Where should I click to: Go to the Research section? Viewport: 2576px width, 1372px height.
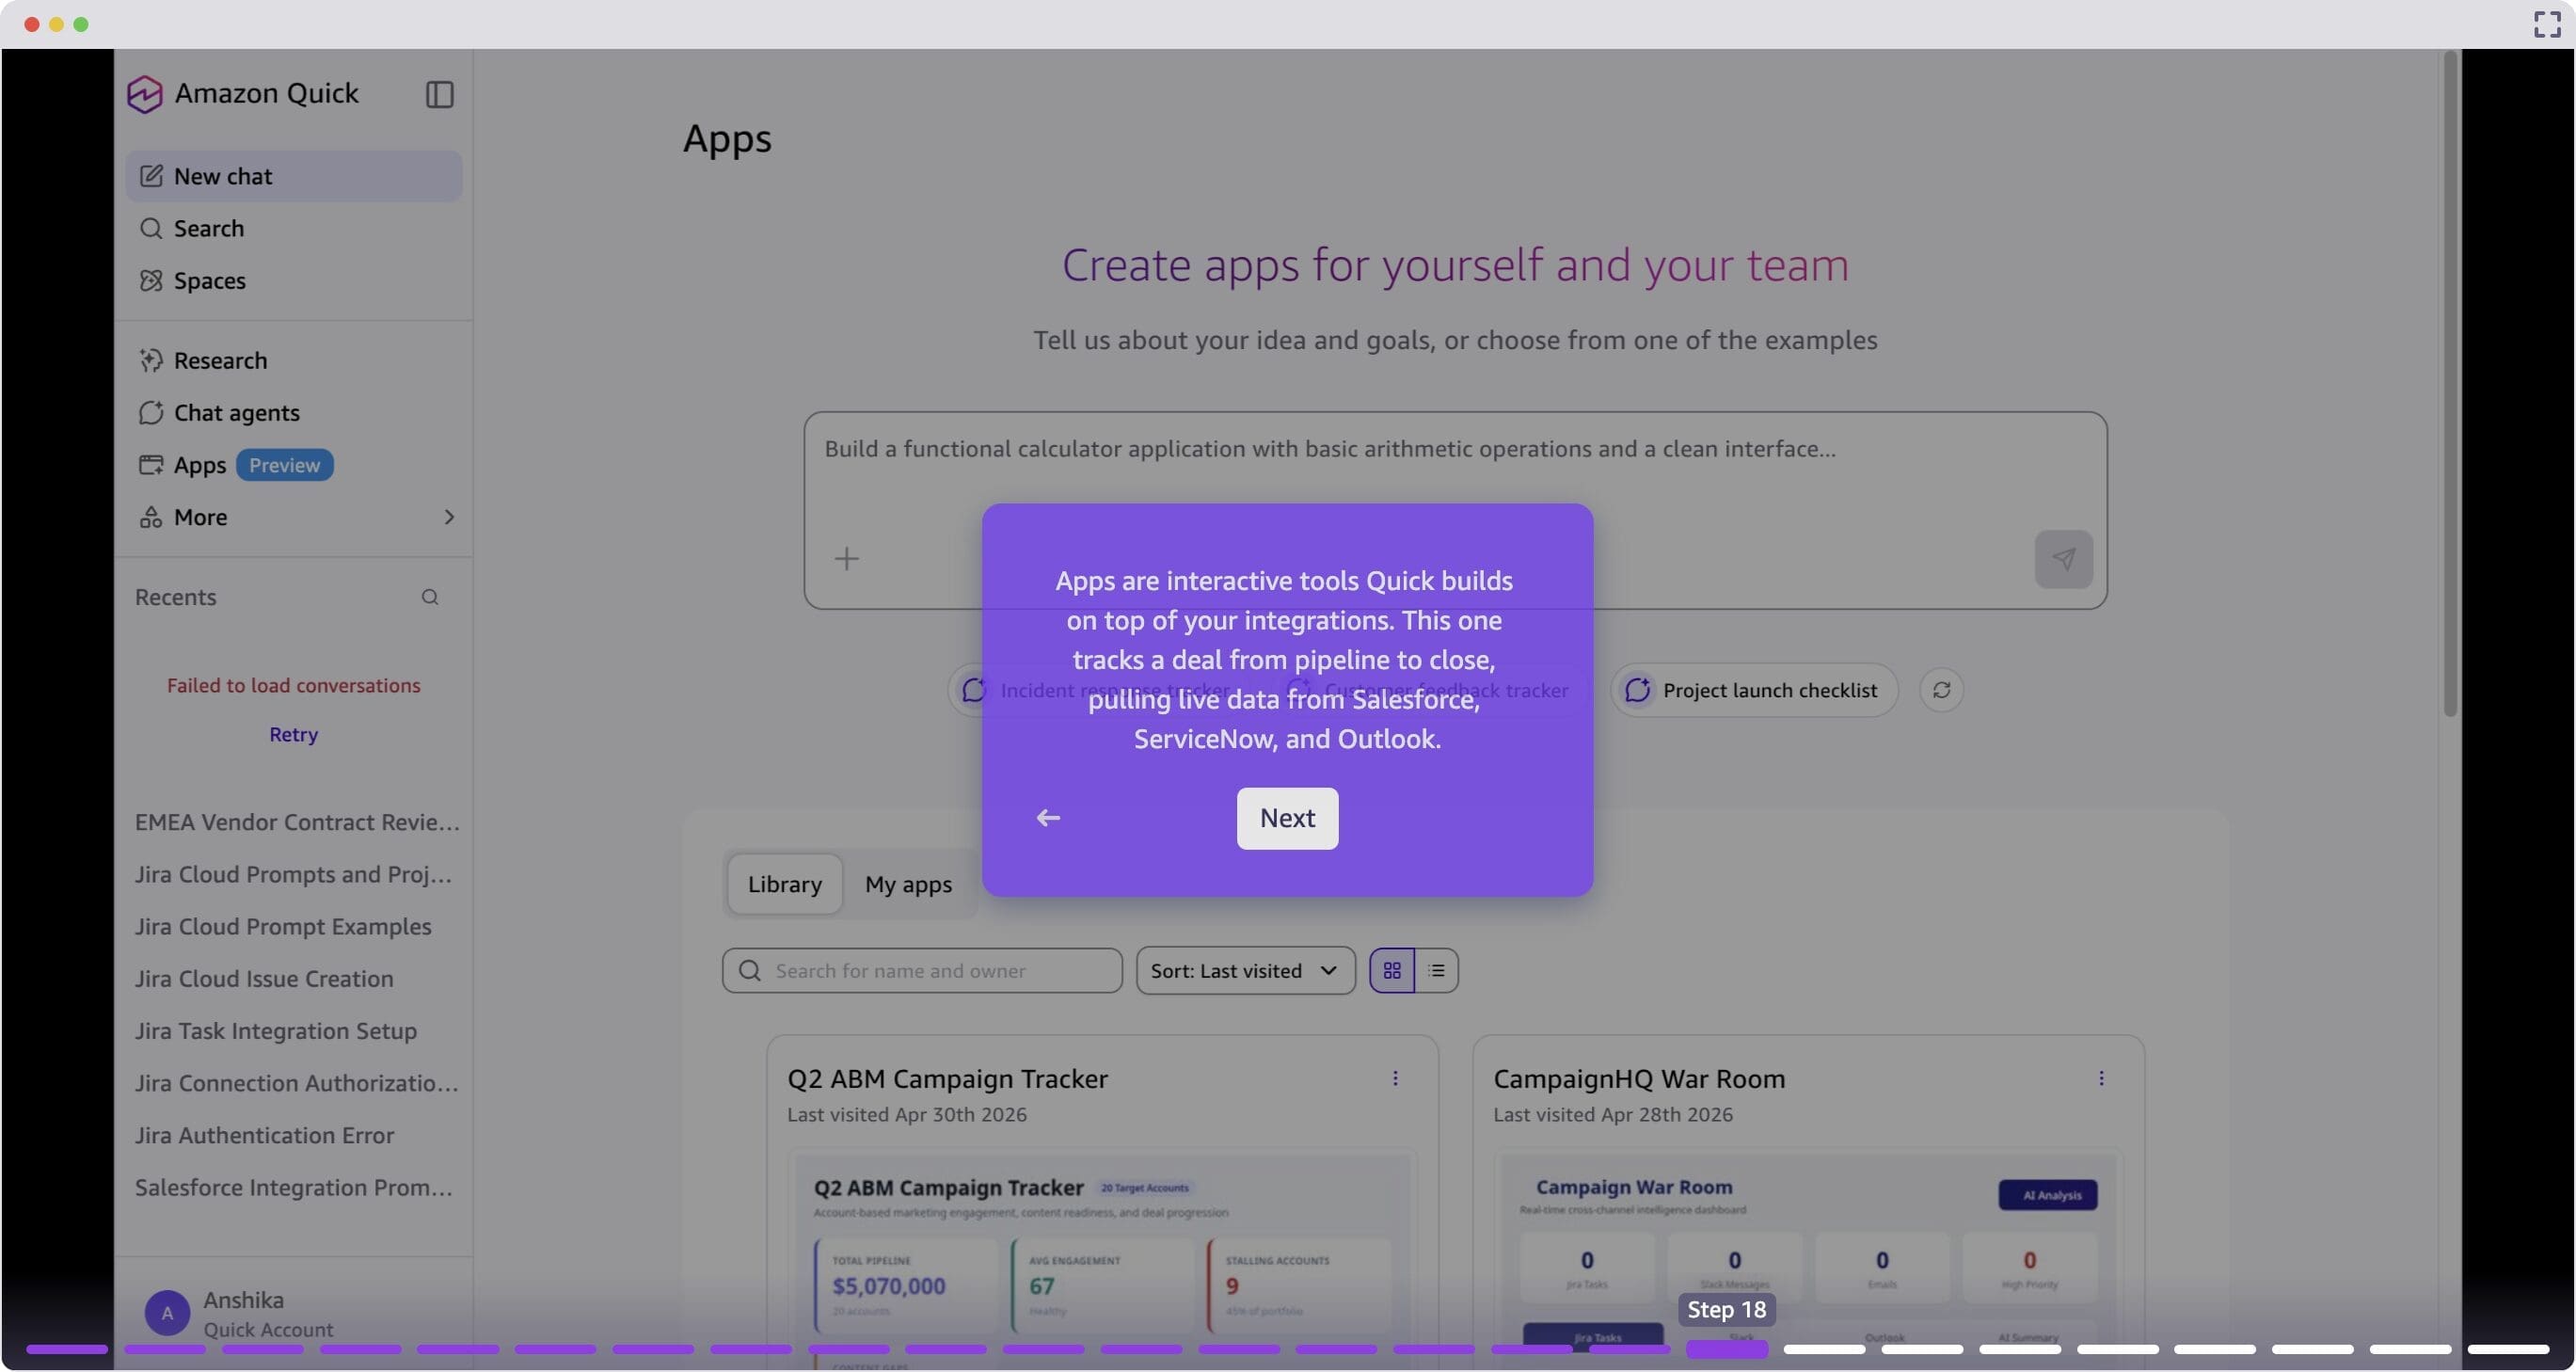click(x=293, y=360)
